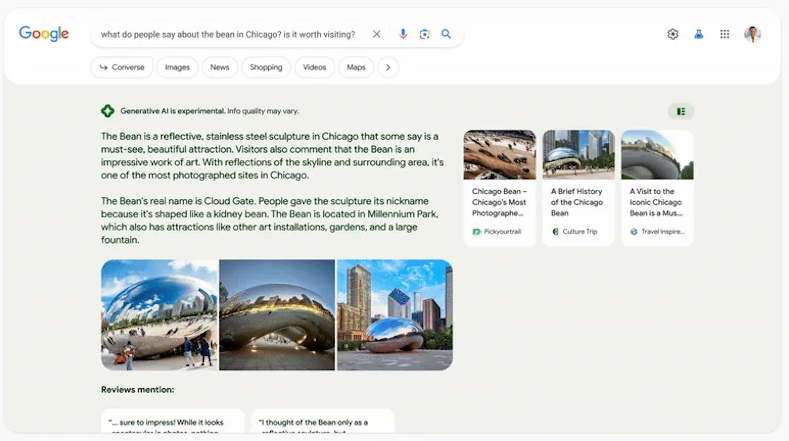Open the nighttime Bean photo thumbnail

click(x=277, y=315)
